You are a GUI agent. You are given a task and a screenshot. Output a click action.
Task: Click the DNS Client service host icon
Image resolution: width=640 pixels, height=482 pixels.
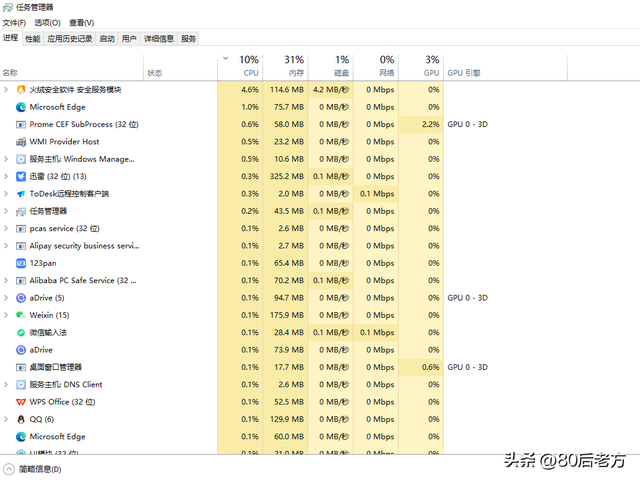21,384
